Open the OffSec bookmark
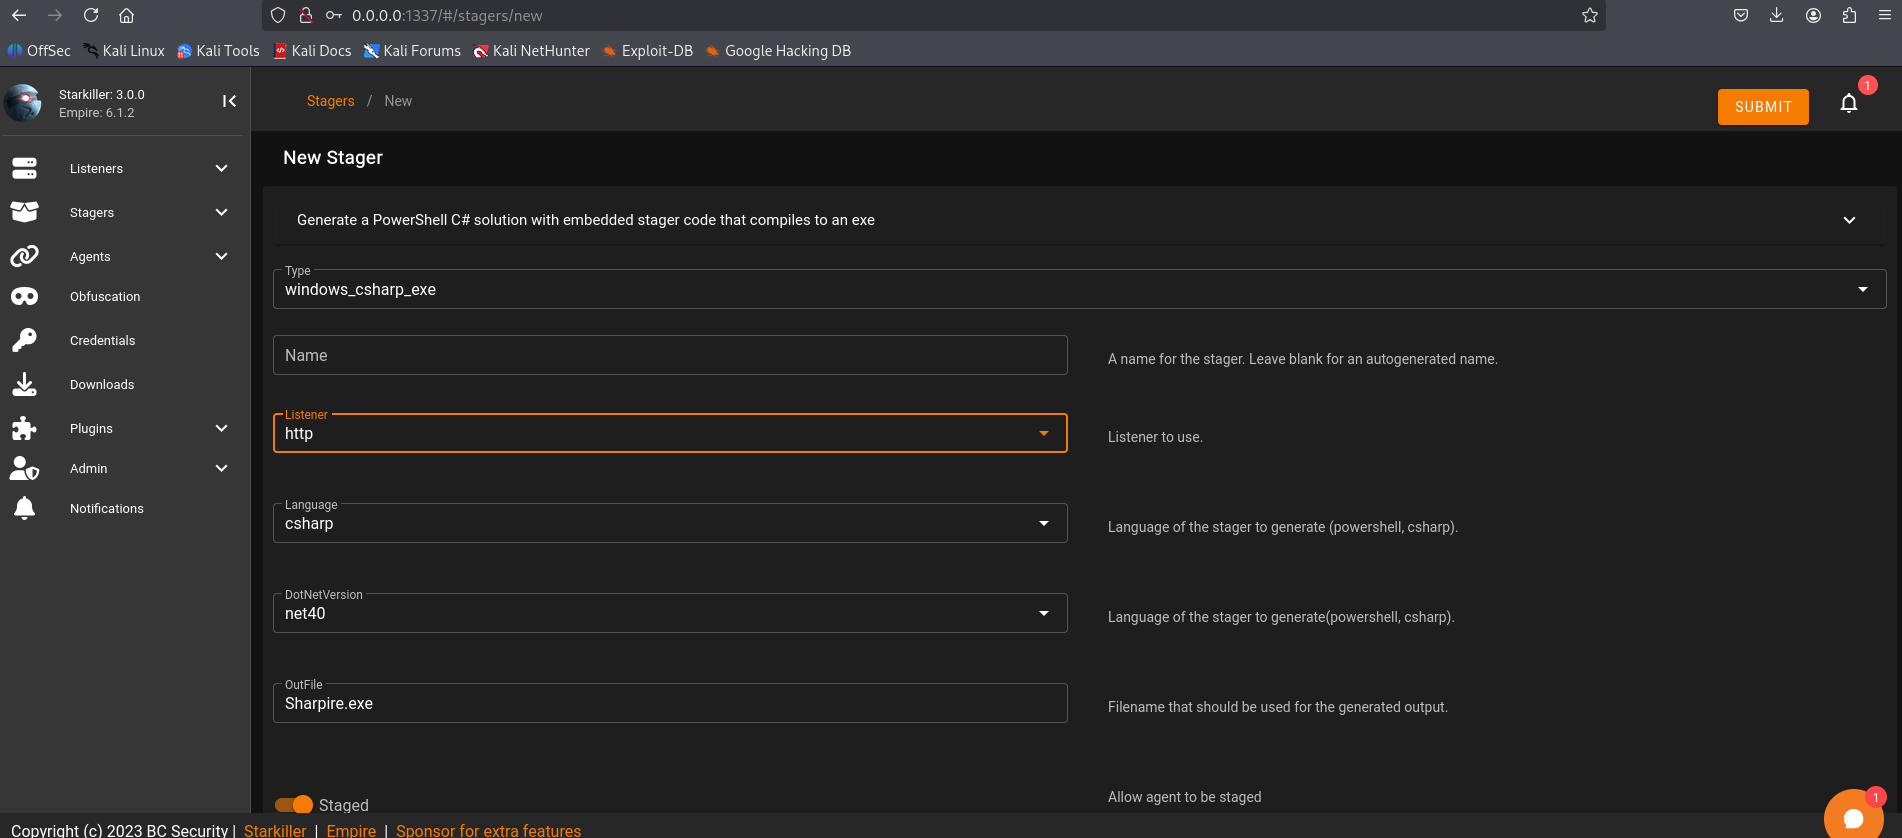Screen dimensions: 1902x838 pos(39,51)
